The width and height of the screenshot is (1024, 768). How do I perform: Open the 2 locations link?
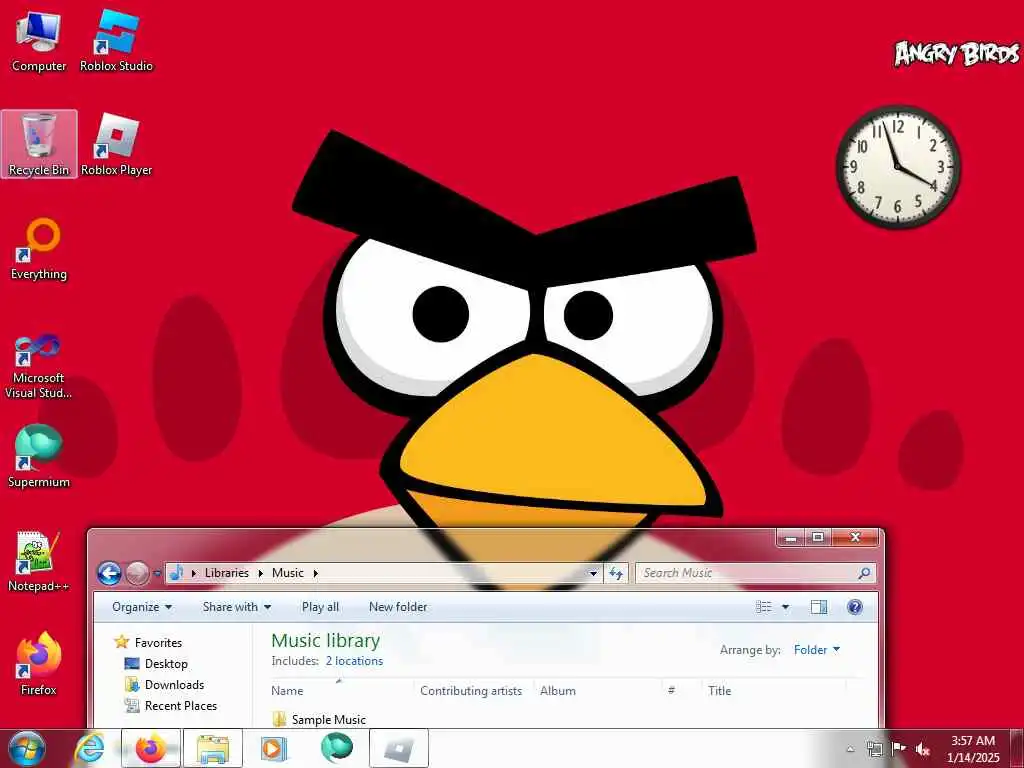click(354, 661)
